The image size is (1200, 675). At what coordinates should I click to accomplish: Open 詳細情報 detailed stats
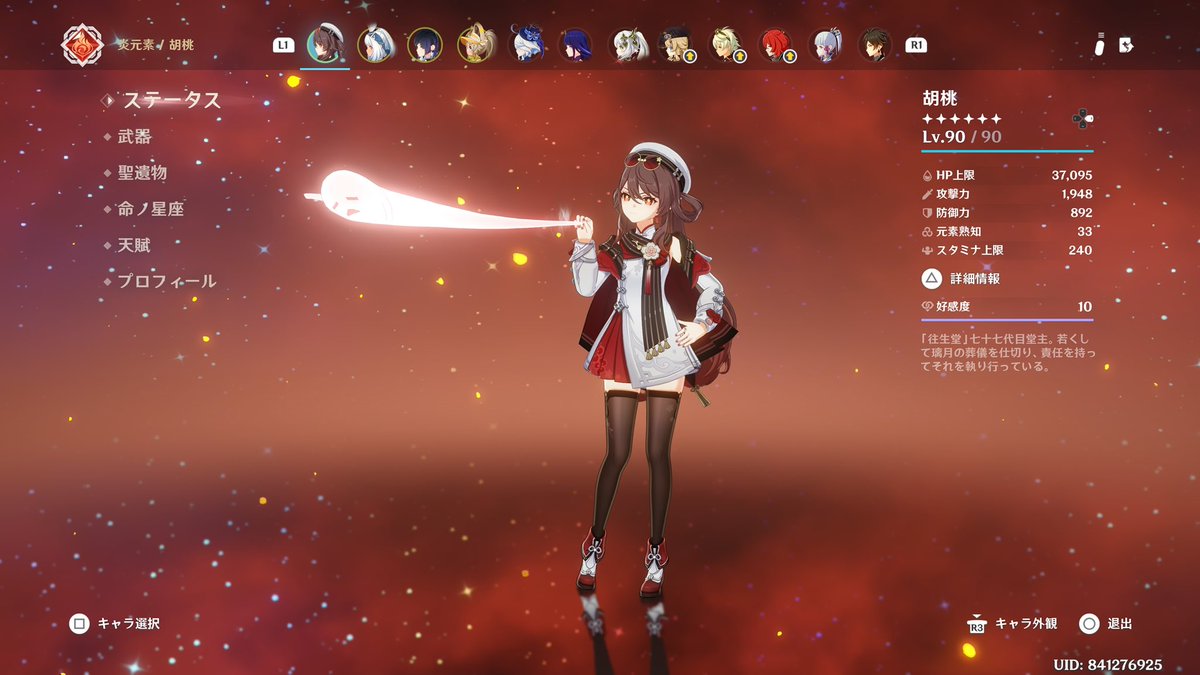[961, 279]
